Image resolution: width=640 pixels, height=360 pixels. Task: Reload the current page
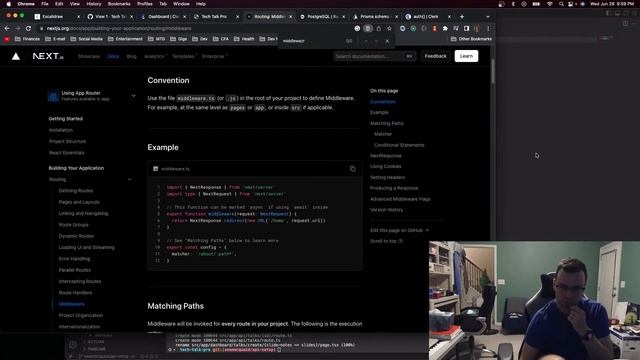(28, 29)
